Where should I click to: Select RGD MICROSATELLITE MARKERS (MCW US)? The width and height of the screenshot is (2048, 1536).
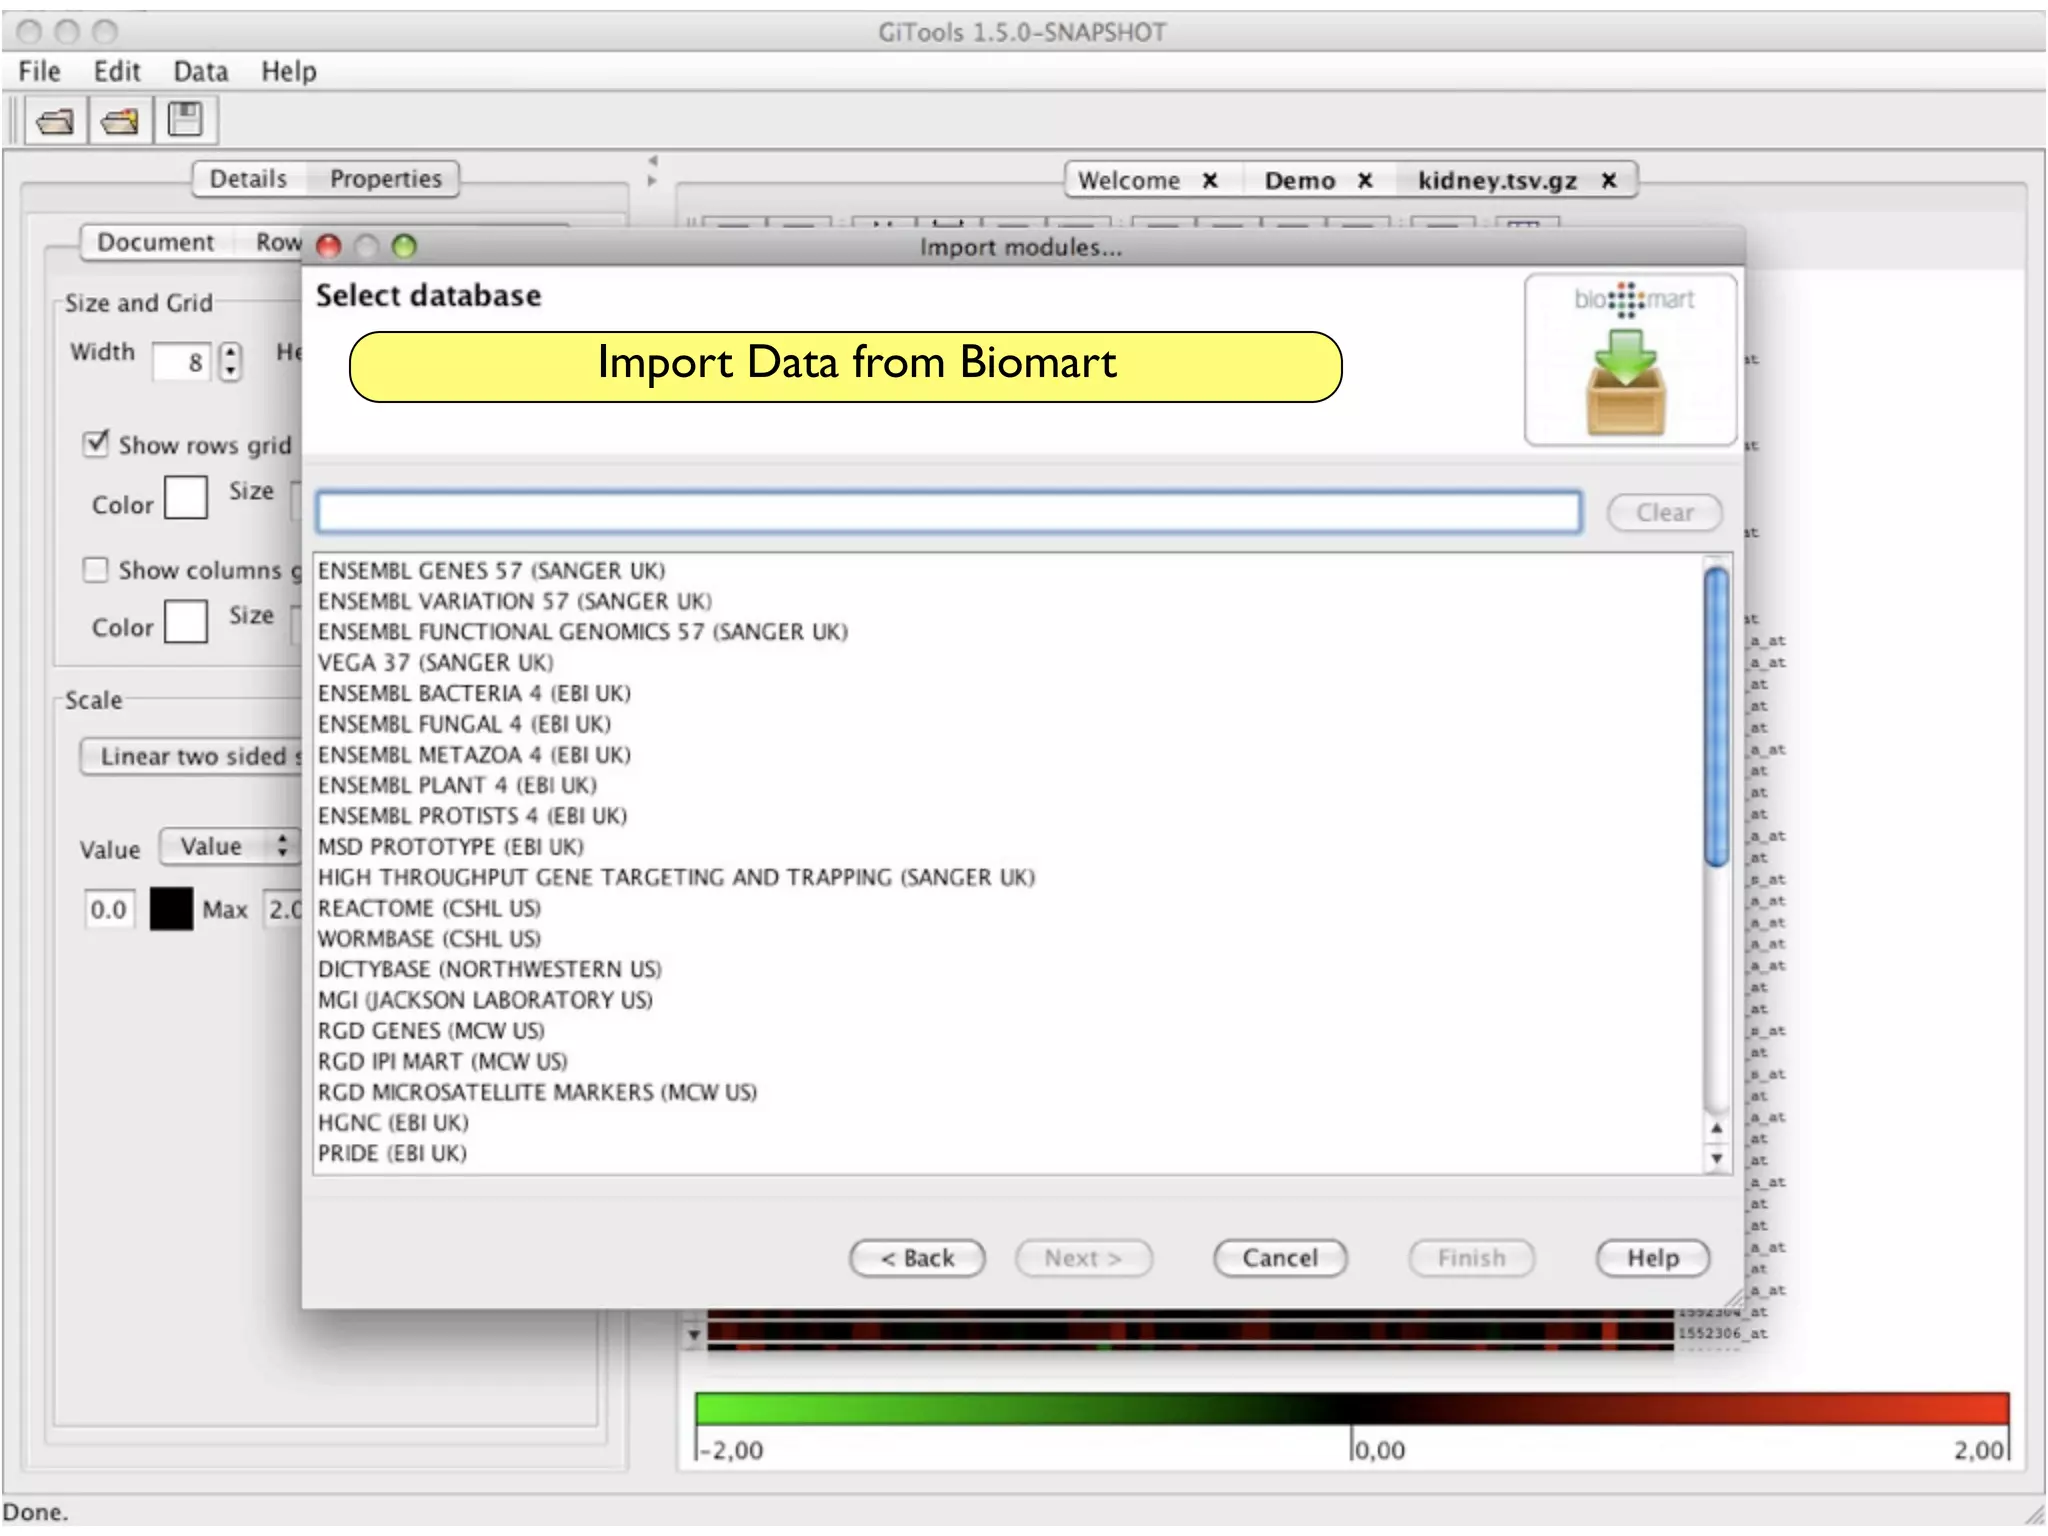1007,1092
